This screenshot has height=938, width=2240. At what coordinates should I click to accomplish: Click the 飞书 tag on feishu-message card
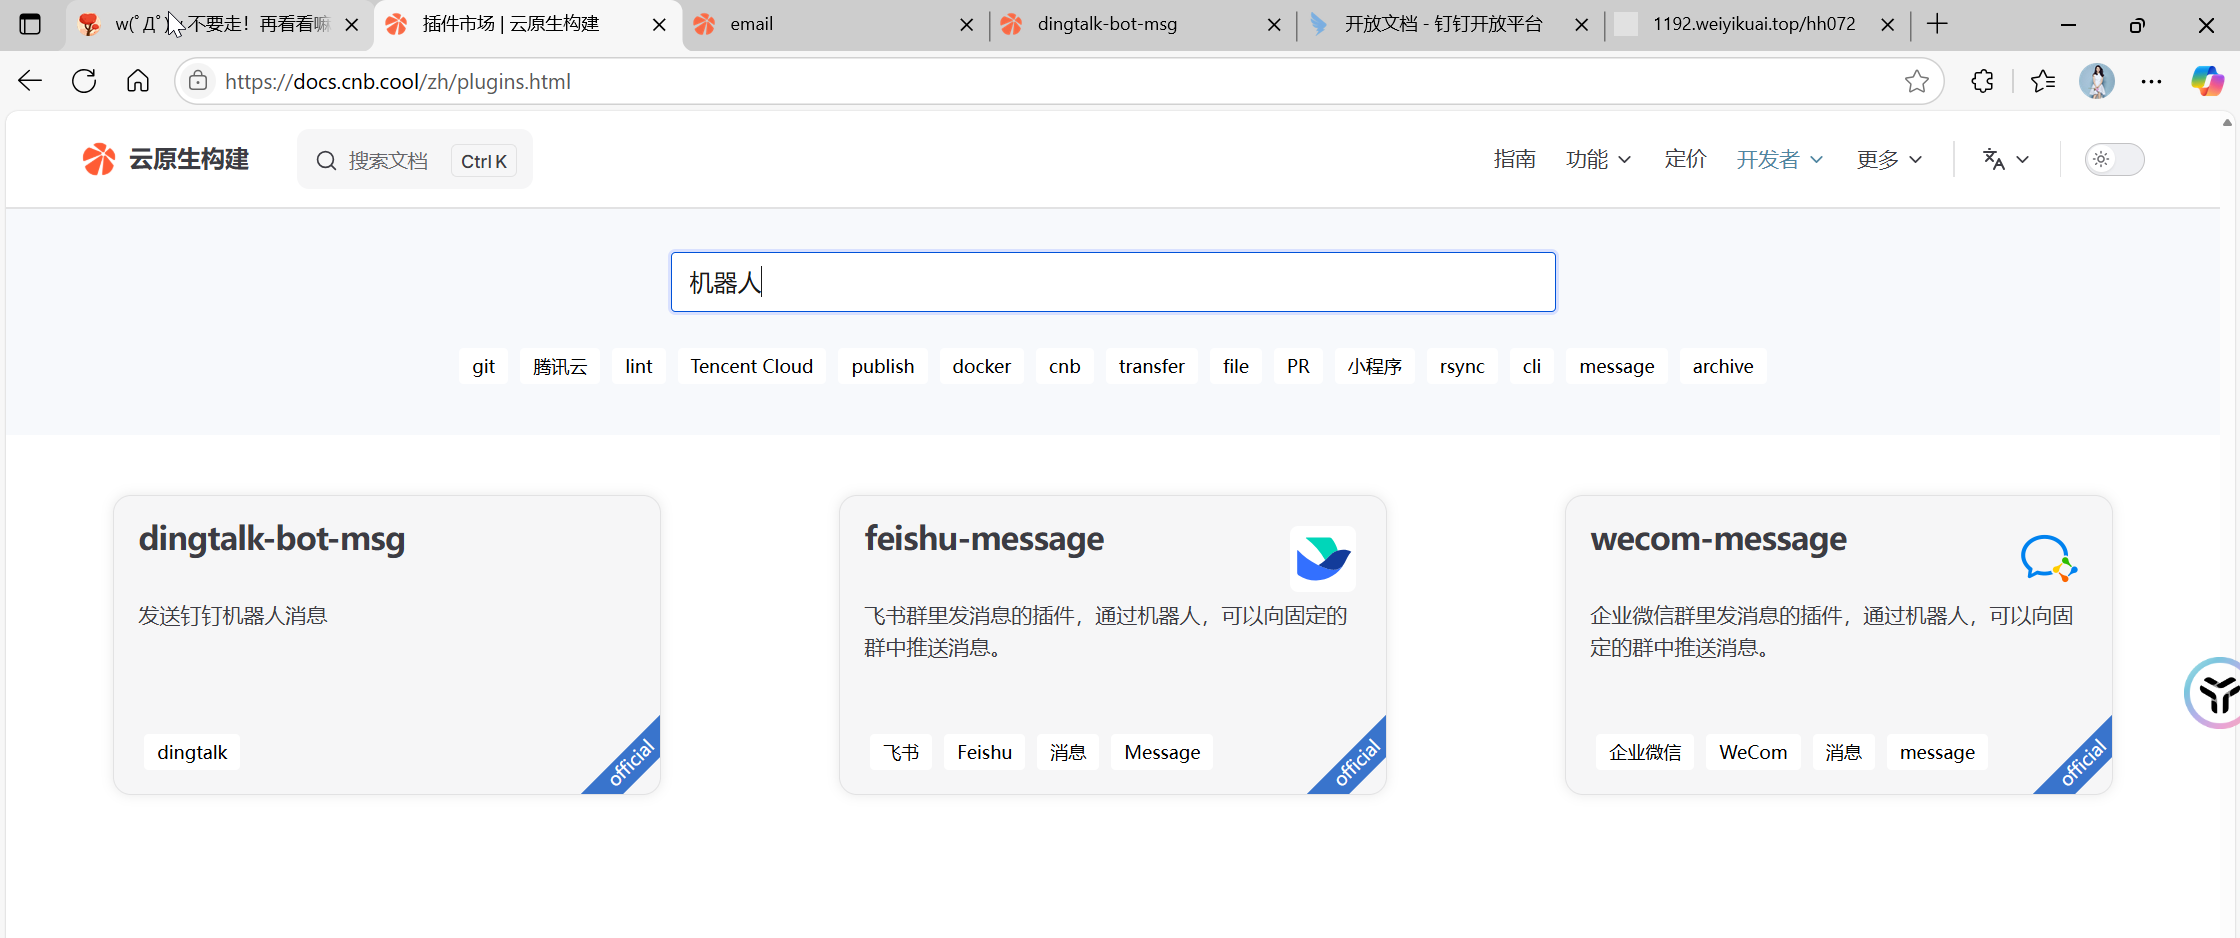point(901,752)
